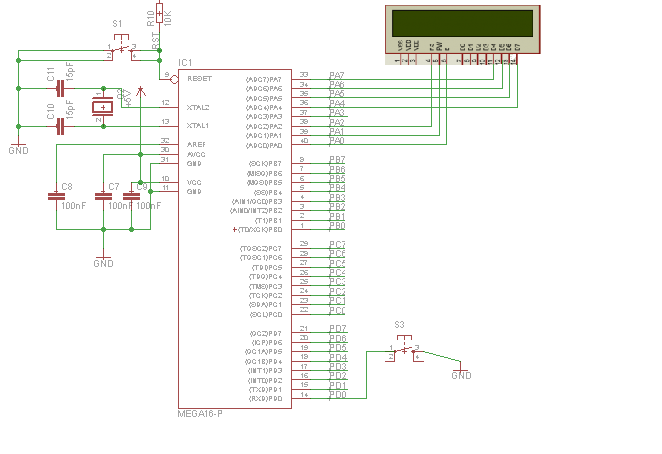The width and height of the screenshot is (662, 454).
Task: Click the MEGA16-P part name
Action: click(200, 414)
